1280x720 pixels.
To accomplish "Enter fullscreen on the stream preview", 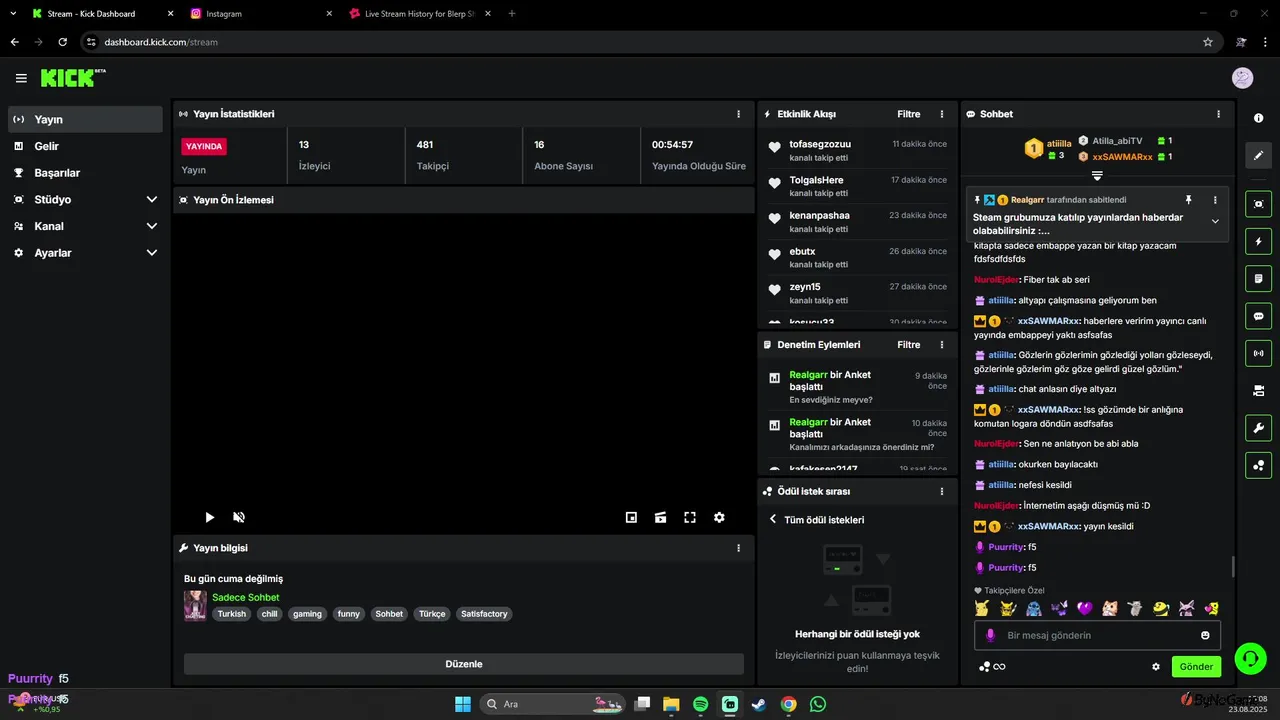I will pyautogui.click(x=690, y=517).
